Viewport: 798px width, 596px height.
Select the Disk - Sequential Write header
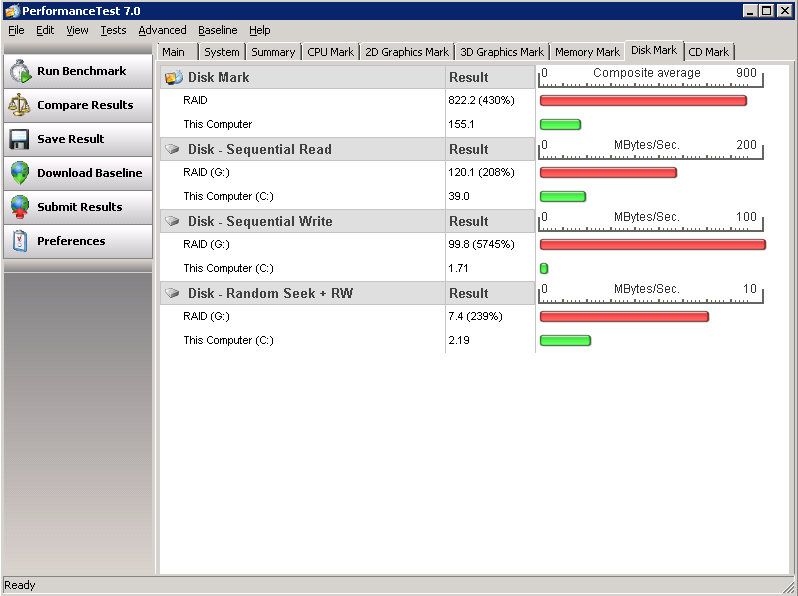tap(348, 221)
